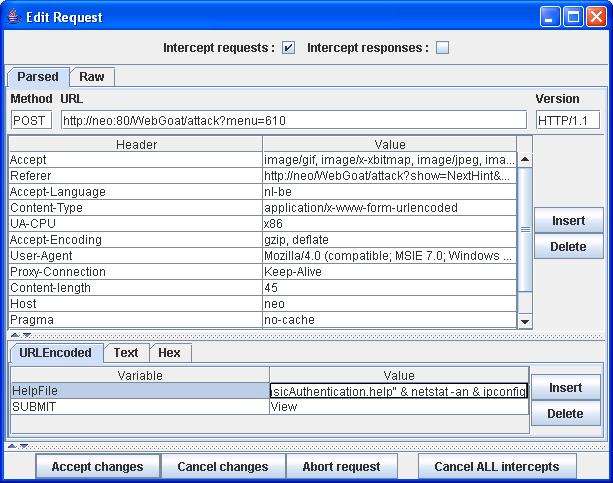Open the Text body tab
Image resolution: width=613 pixels, height=483 pixels.
pyautogui.click(x=126, y=353)
